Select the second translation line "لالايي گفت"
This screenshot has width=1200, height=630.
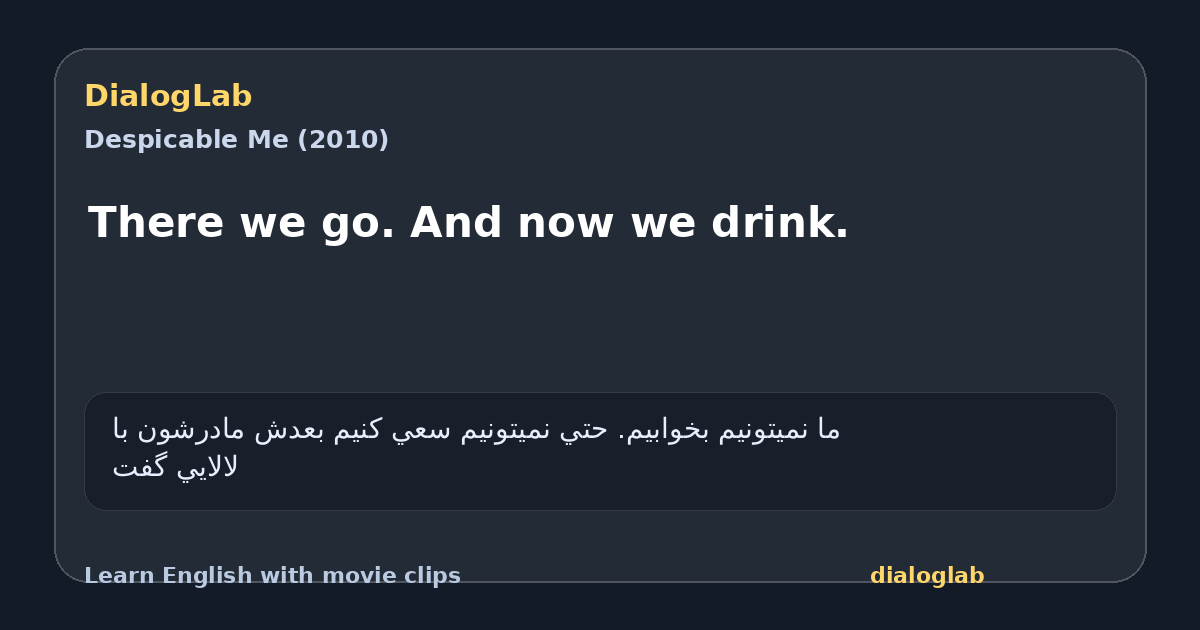[175, 467]
